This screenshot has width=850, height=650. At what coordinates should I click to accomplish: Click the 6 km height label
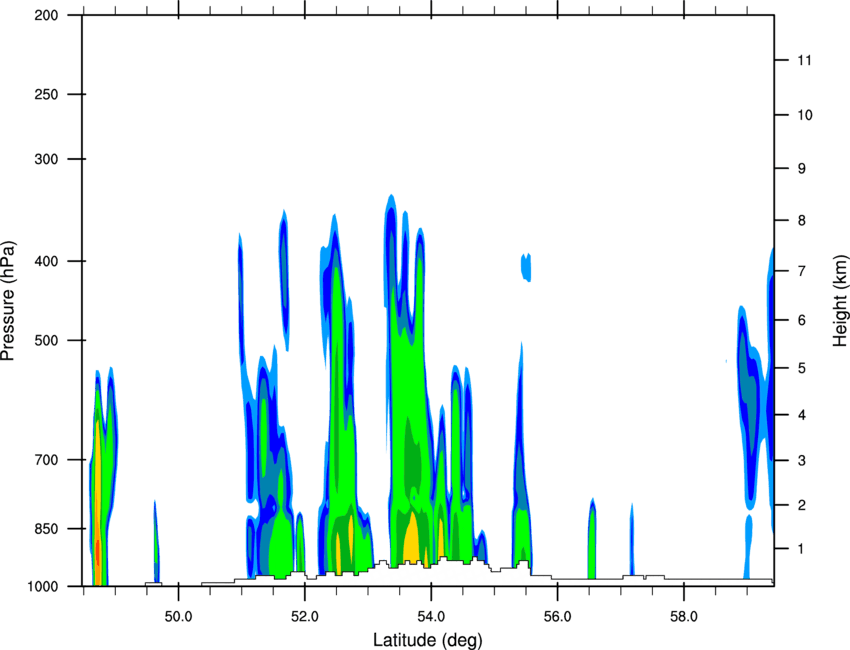(802, 320)
